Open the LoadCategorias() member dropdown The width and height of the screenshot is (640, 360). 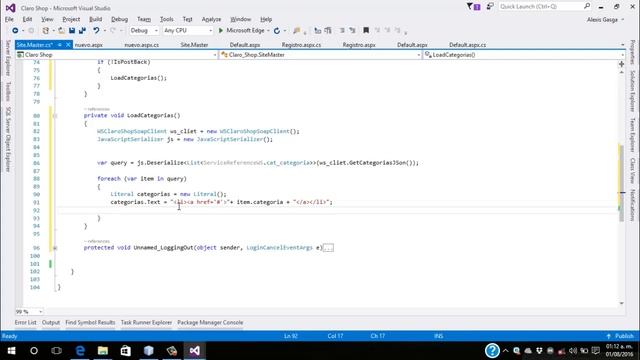[x=524, y=55]
